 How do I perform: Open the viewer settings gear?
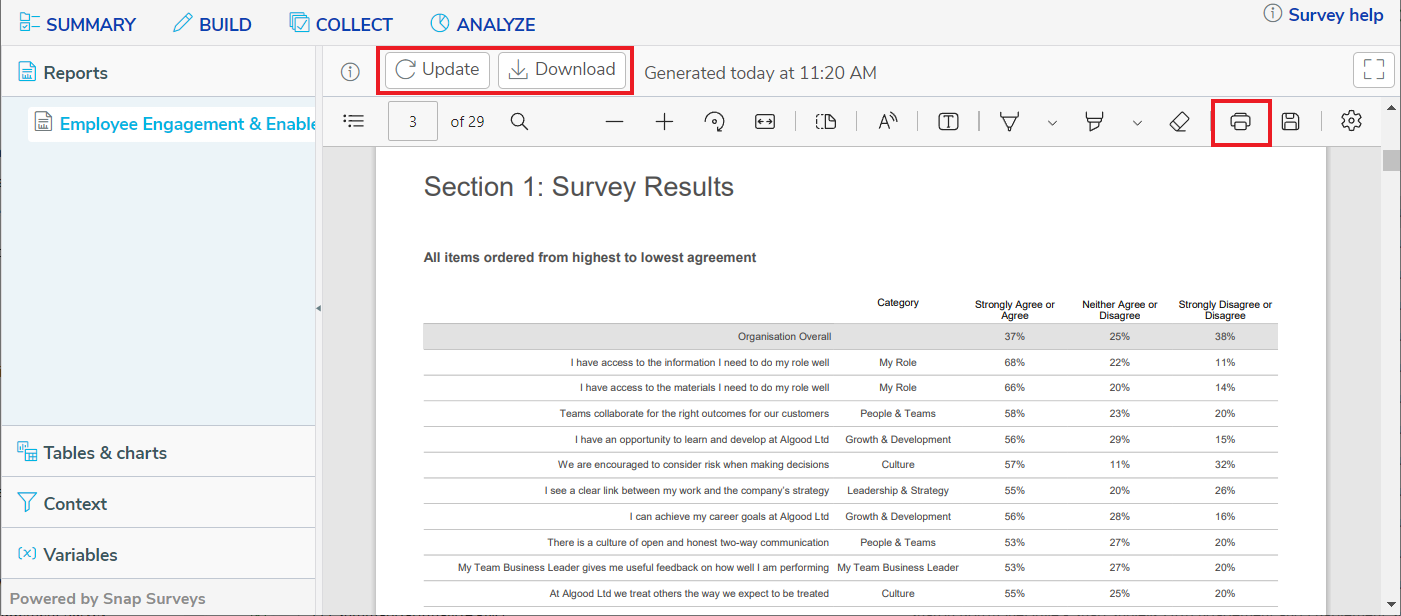click(x=1351, y=120)
